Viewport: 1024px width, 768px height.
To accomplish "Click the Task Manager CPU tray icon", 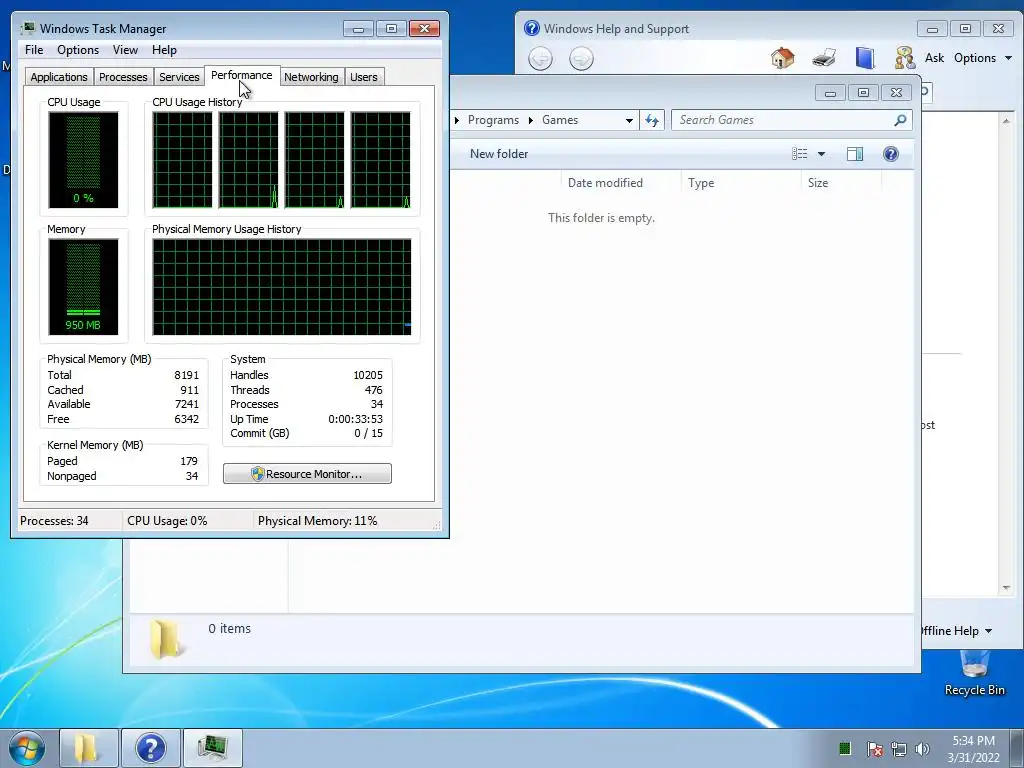I will click(844, 748).
